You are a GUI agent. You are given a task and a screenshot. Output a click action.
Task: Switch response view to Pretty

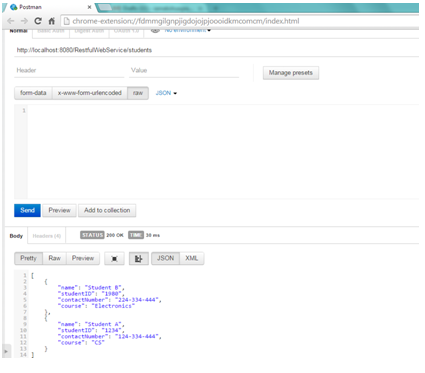28,258
